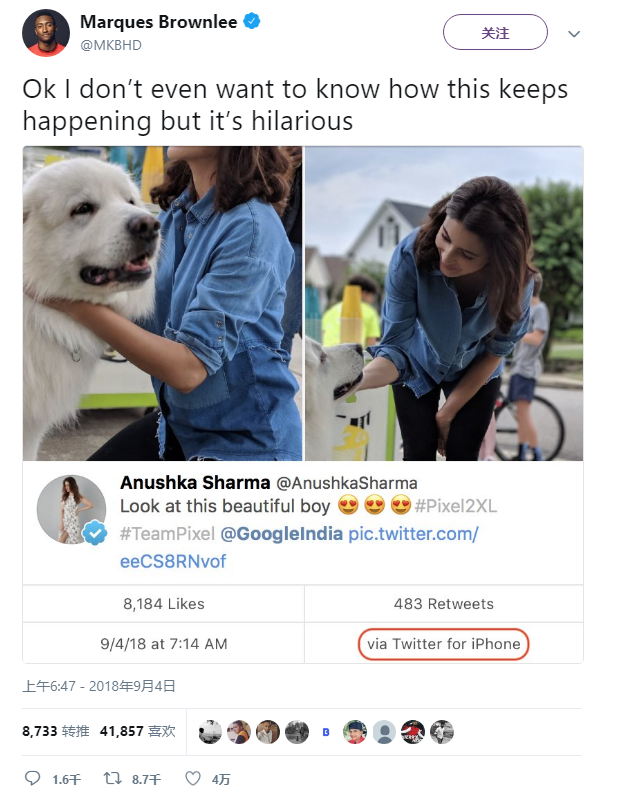Click the first liker avatar in the row

coord(210,732)
